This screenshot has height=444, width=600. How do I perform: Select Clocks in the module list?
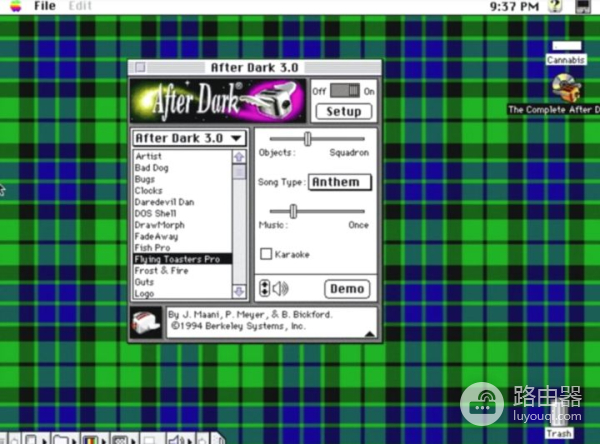pyautogui.click(x=183, y=191)
